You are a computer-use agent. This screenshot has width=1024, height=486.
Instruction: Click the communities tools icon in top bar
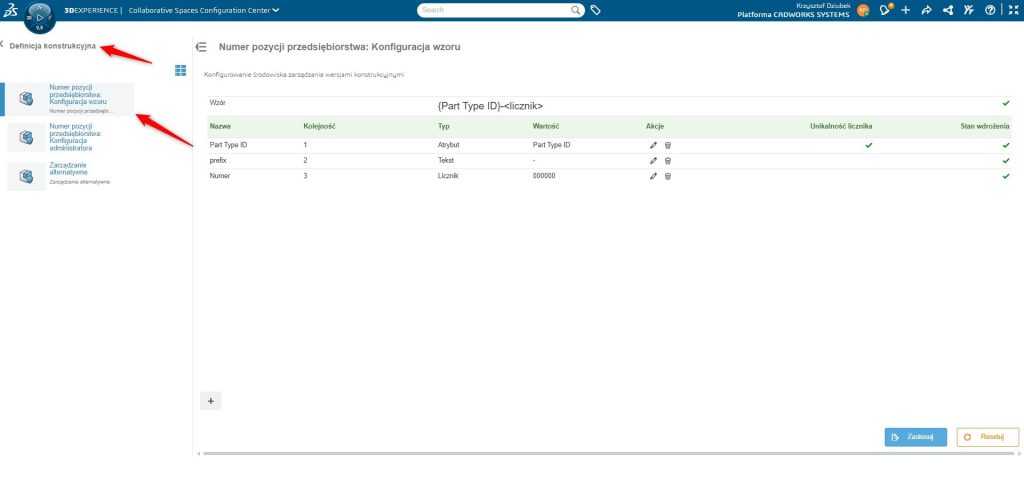pos(968,10)
